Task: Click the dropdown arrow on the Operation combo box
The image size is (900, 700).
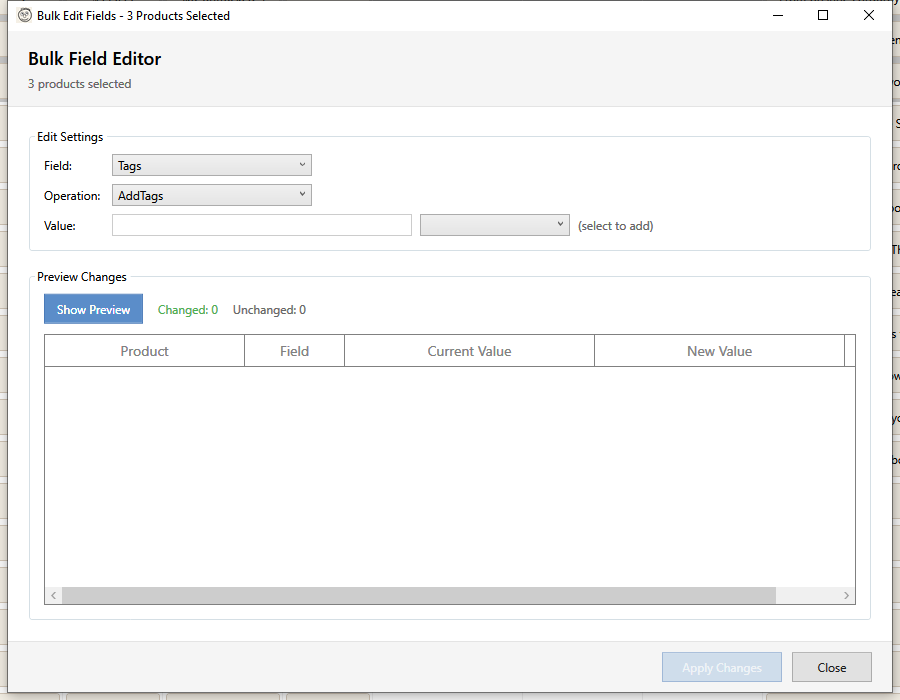Action: click(x=302, y=194)
